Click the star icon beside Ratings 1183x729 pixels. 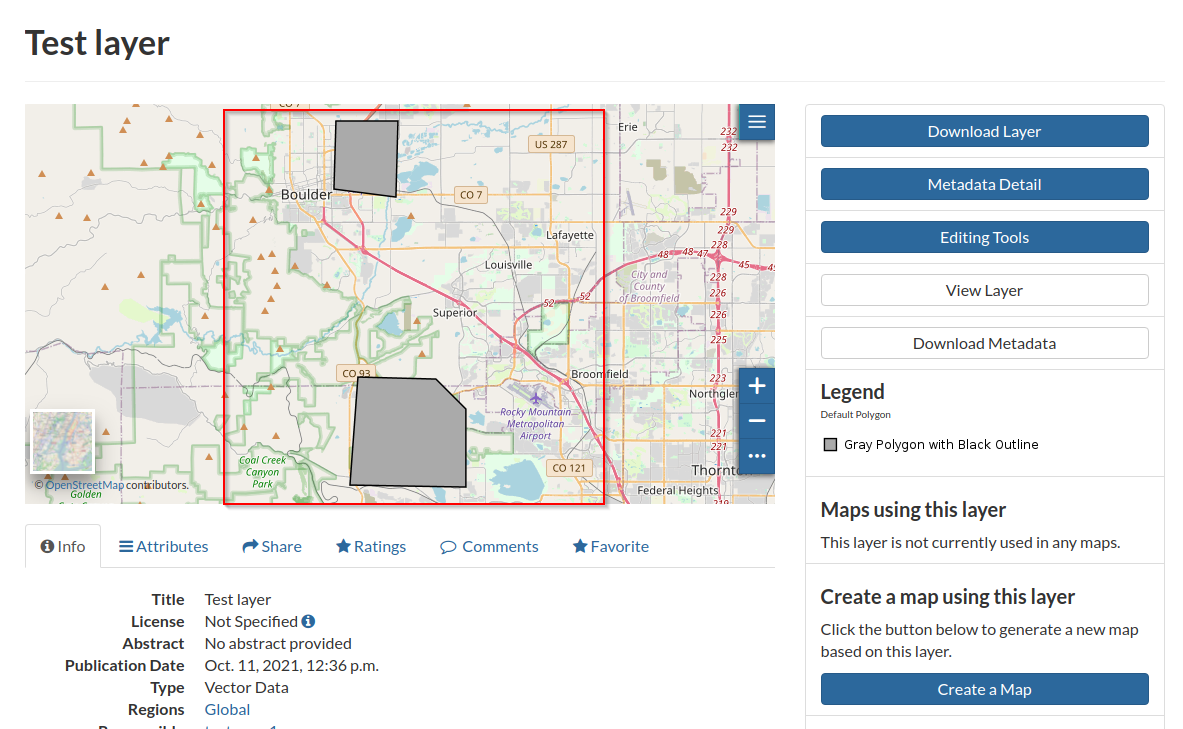click(x=343, y=546)
